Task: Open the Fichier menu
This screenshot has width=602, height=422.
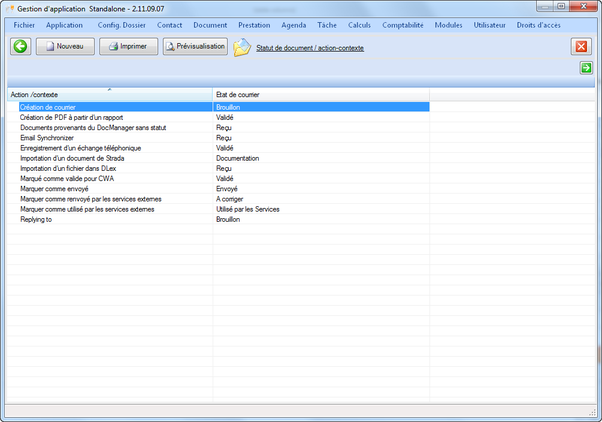Action: (31, 24)
